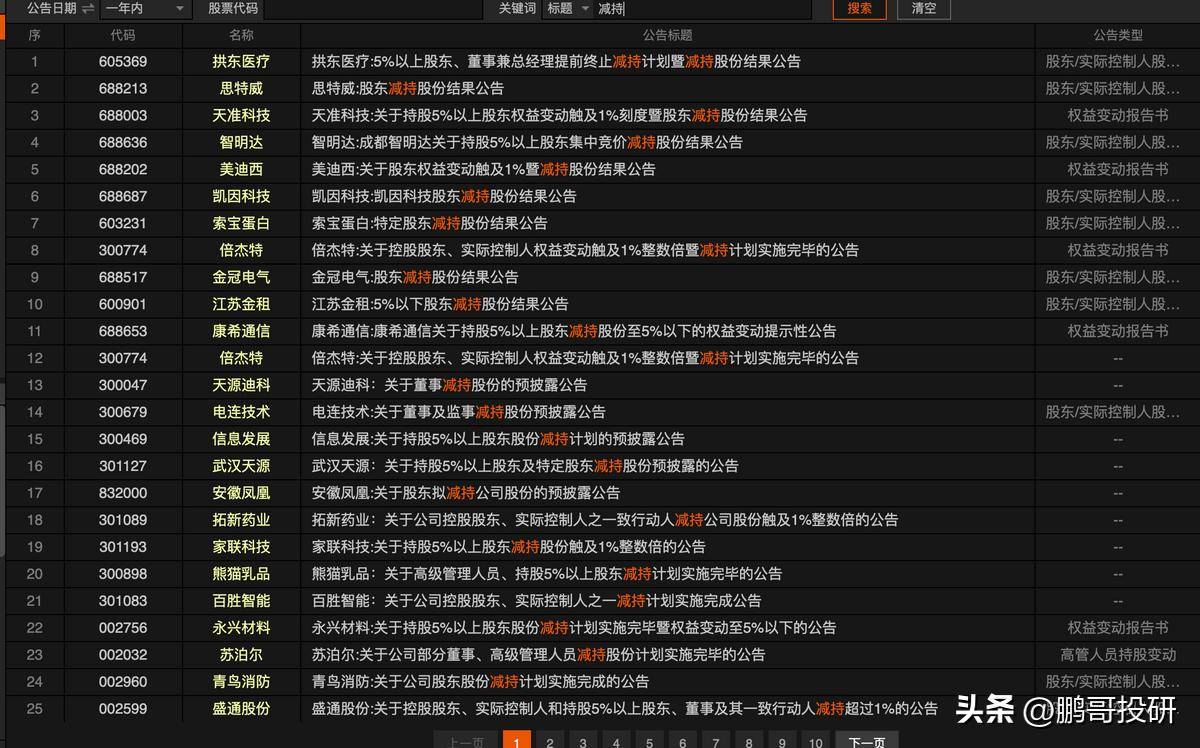Open stock name 家联科技
This screenshot has width=1200, height=748.
point(241,547)
